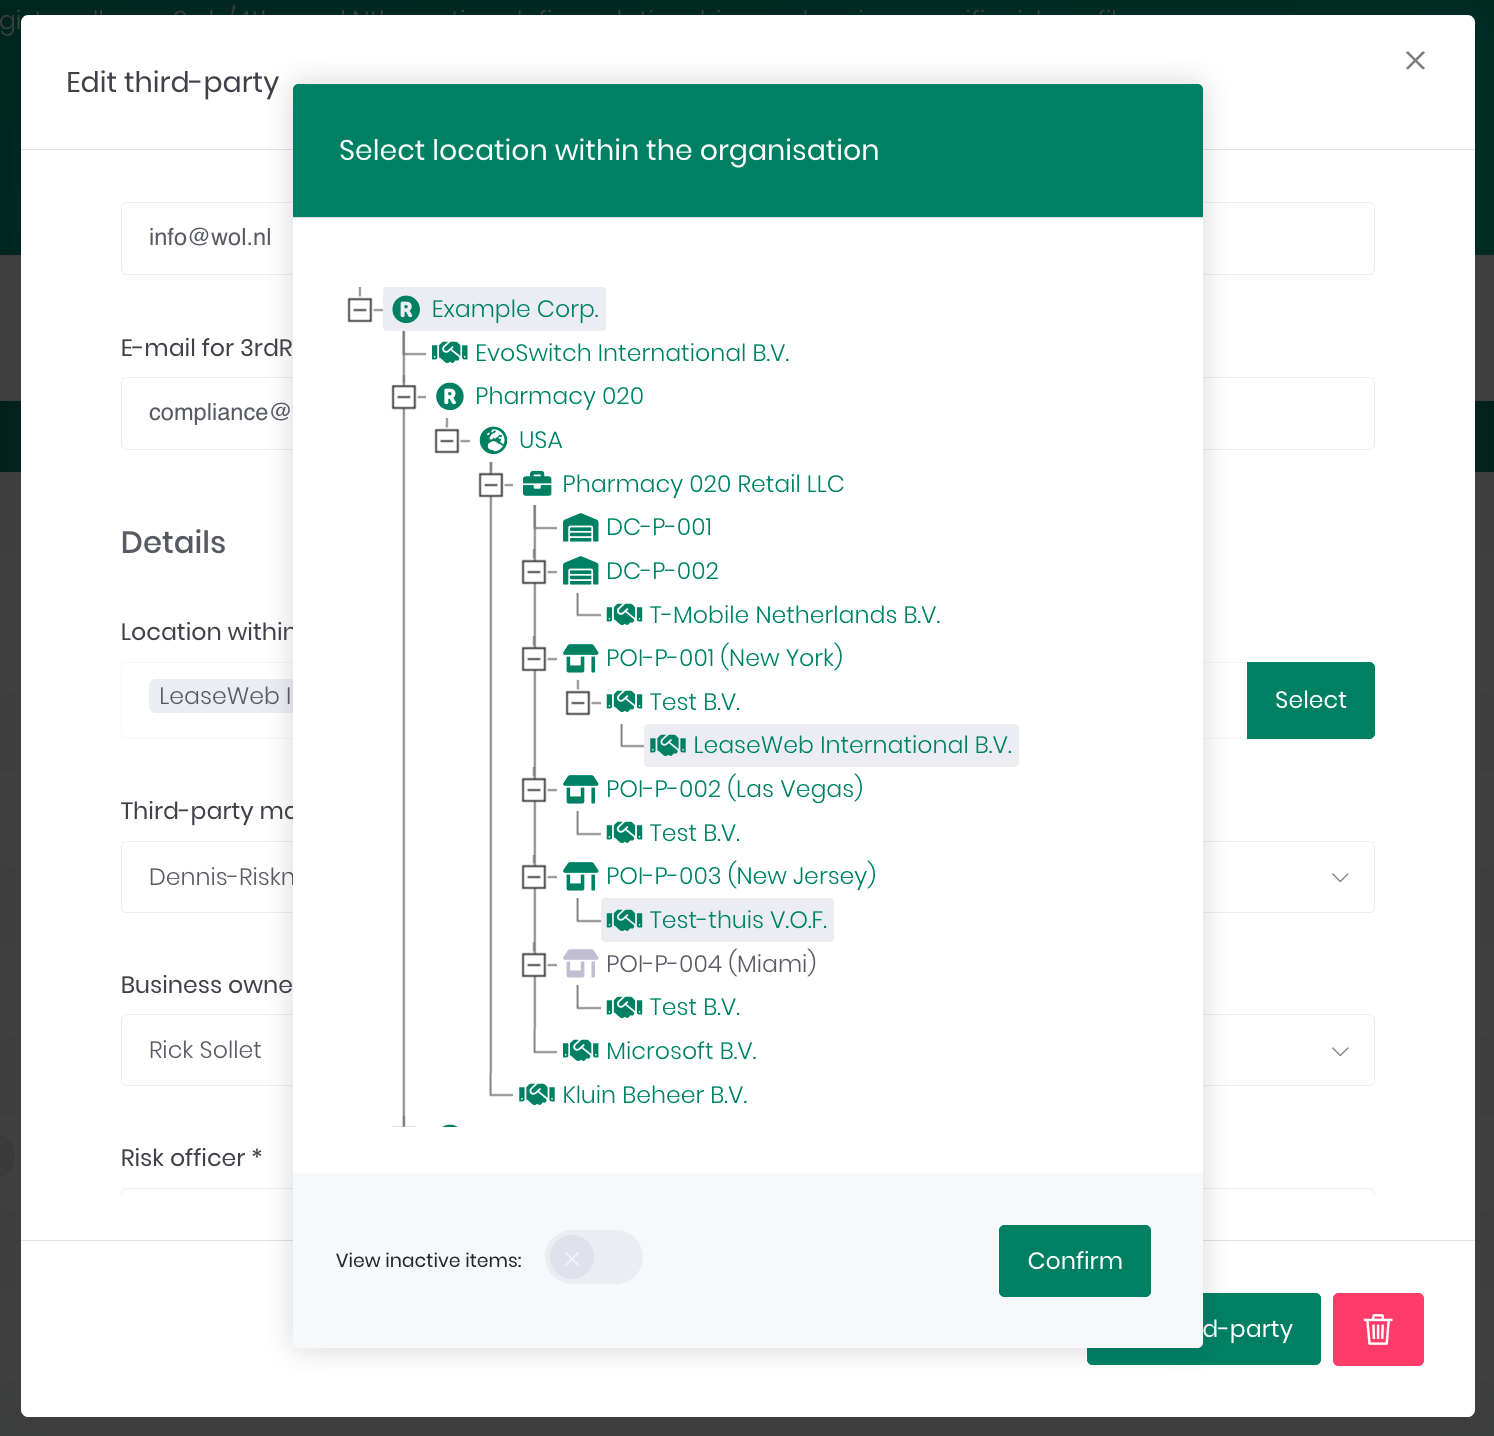Click handshake icon of Kluin Beheer B.V.
This screenshot has width=1494, height=1436.
click(537, 1095)
